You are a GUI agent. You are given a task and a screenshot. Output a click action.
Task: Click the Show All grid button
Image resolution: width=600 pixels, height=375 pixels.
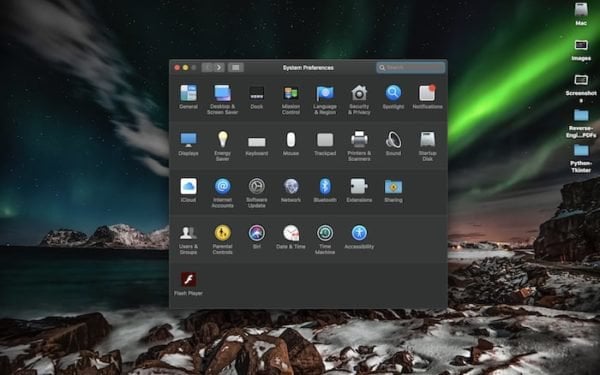click(236, 68)
